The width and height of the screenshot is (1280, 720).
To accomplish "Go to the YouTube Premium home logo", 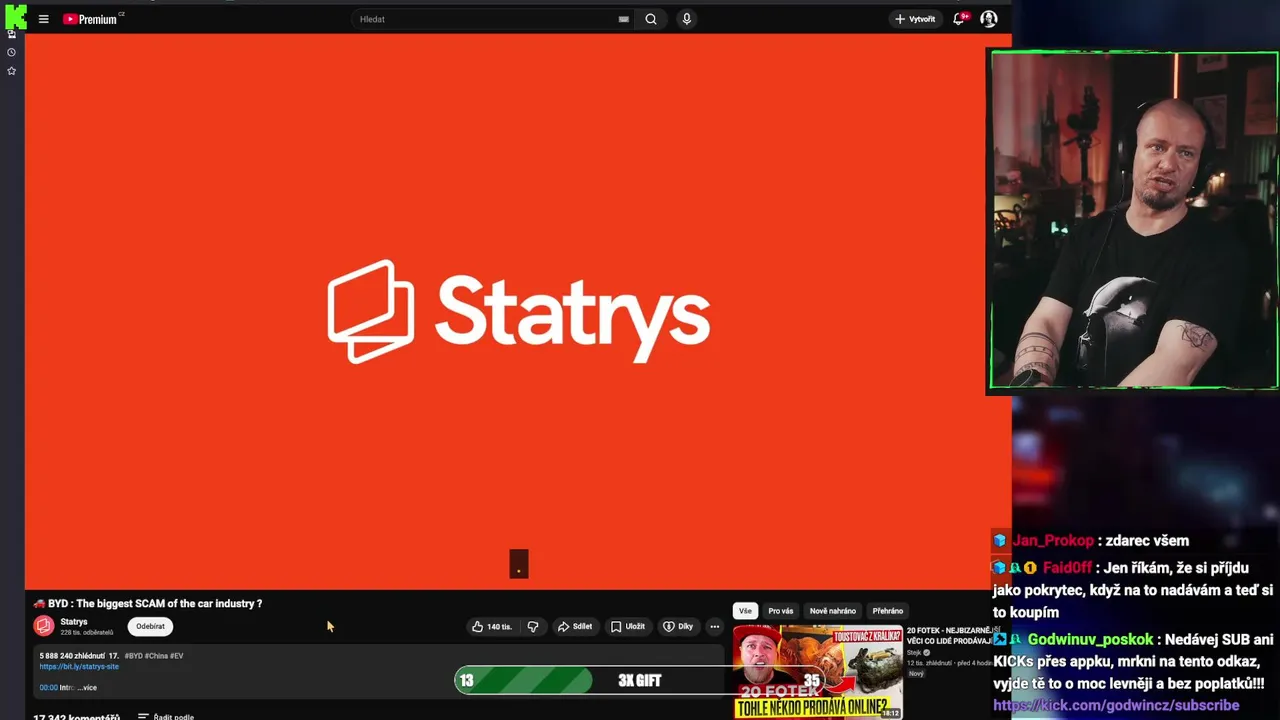I will (92, 19).
